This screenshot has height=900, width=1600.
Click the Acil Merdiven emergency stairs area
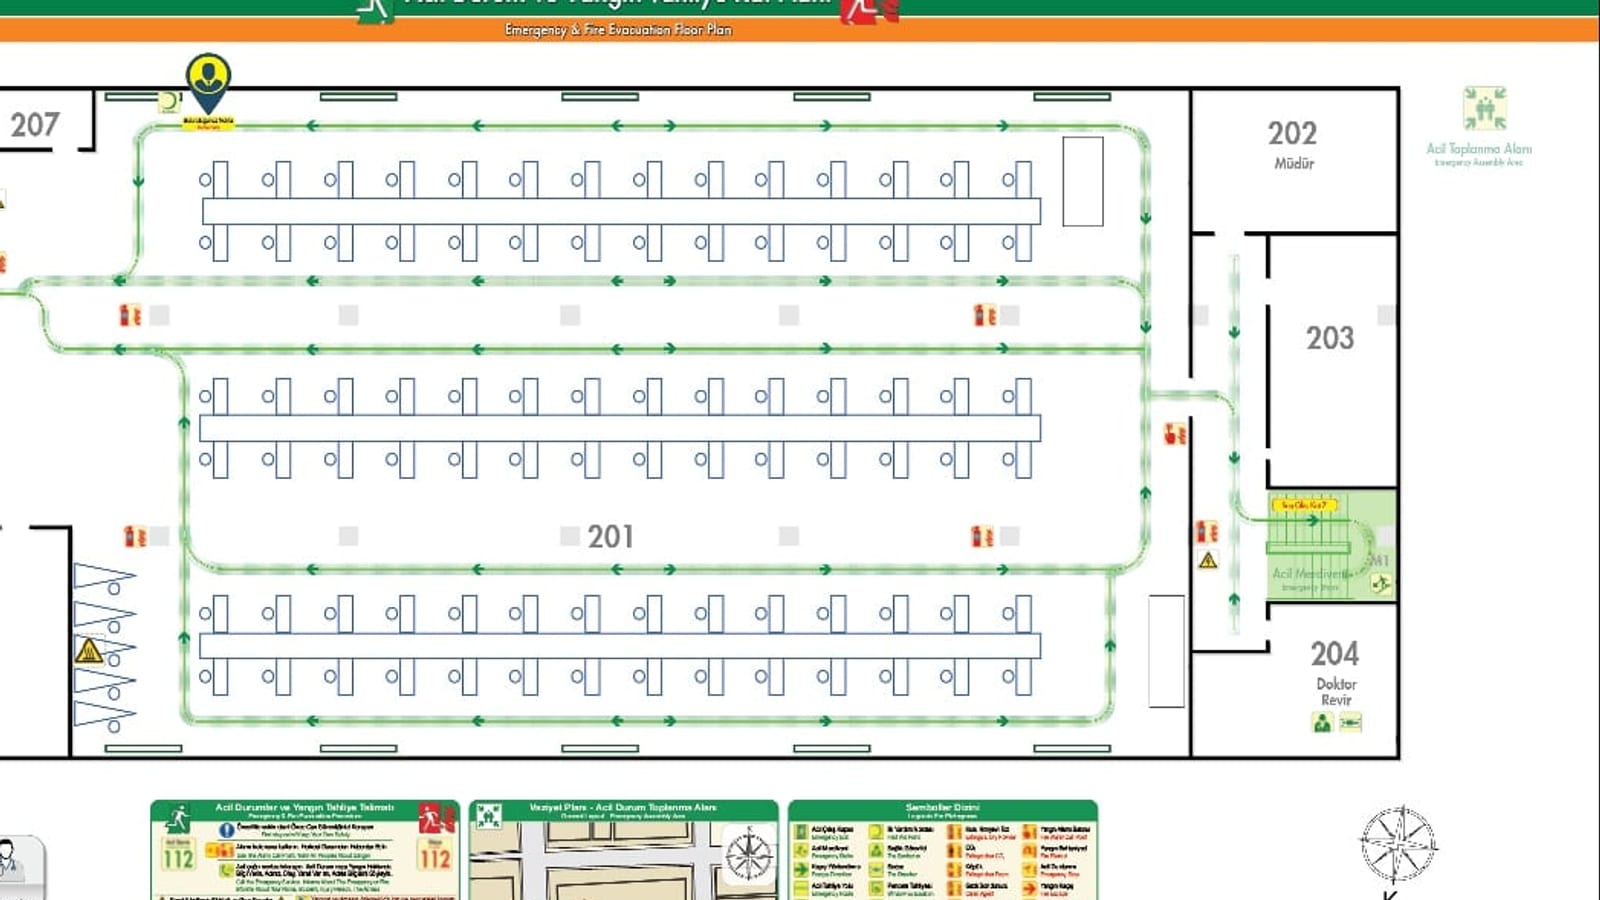pos(1331,546)
